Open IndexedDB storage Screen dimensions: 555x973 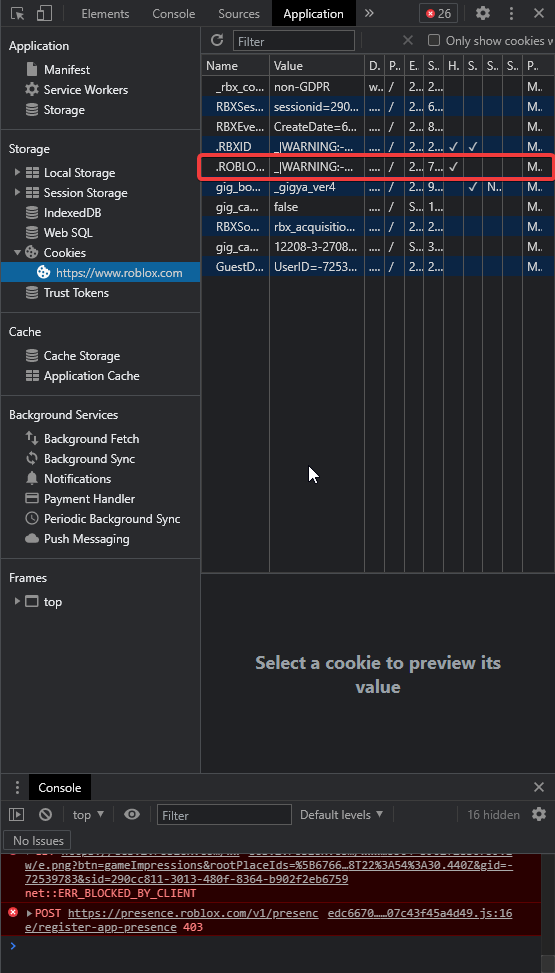pyautogui.click(x=72, y=213)
